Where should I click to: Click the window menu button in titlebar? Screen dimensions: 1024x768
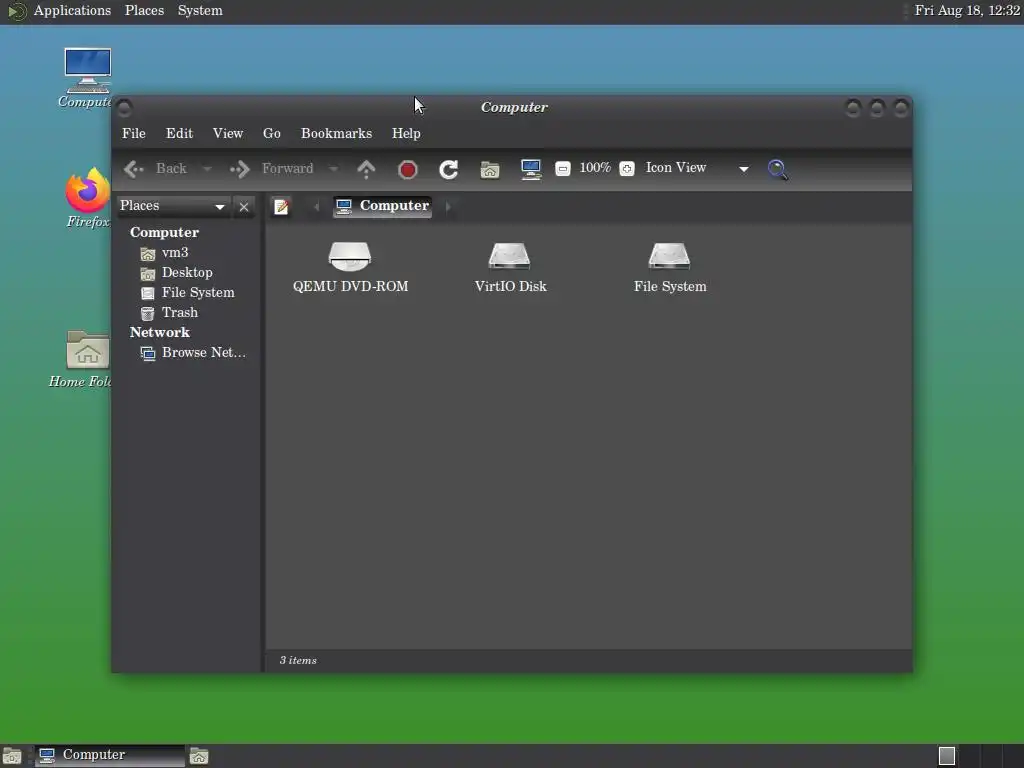[x=124, y=108]
